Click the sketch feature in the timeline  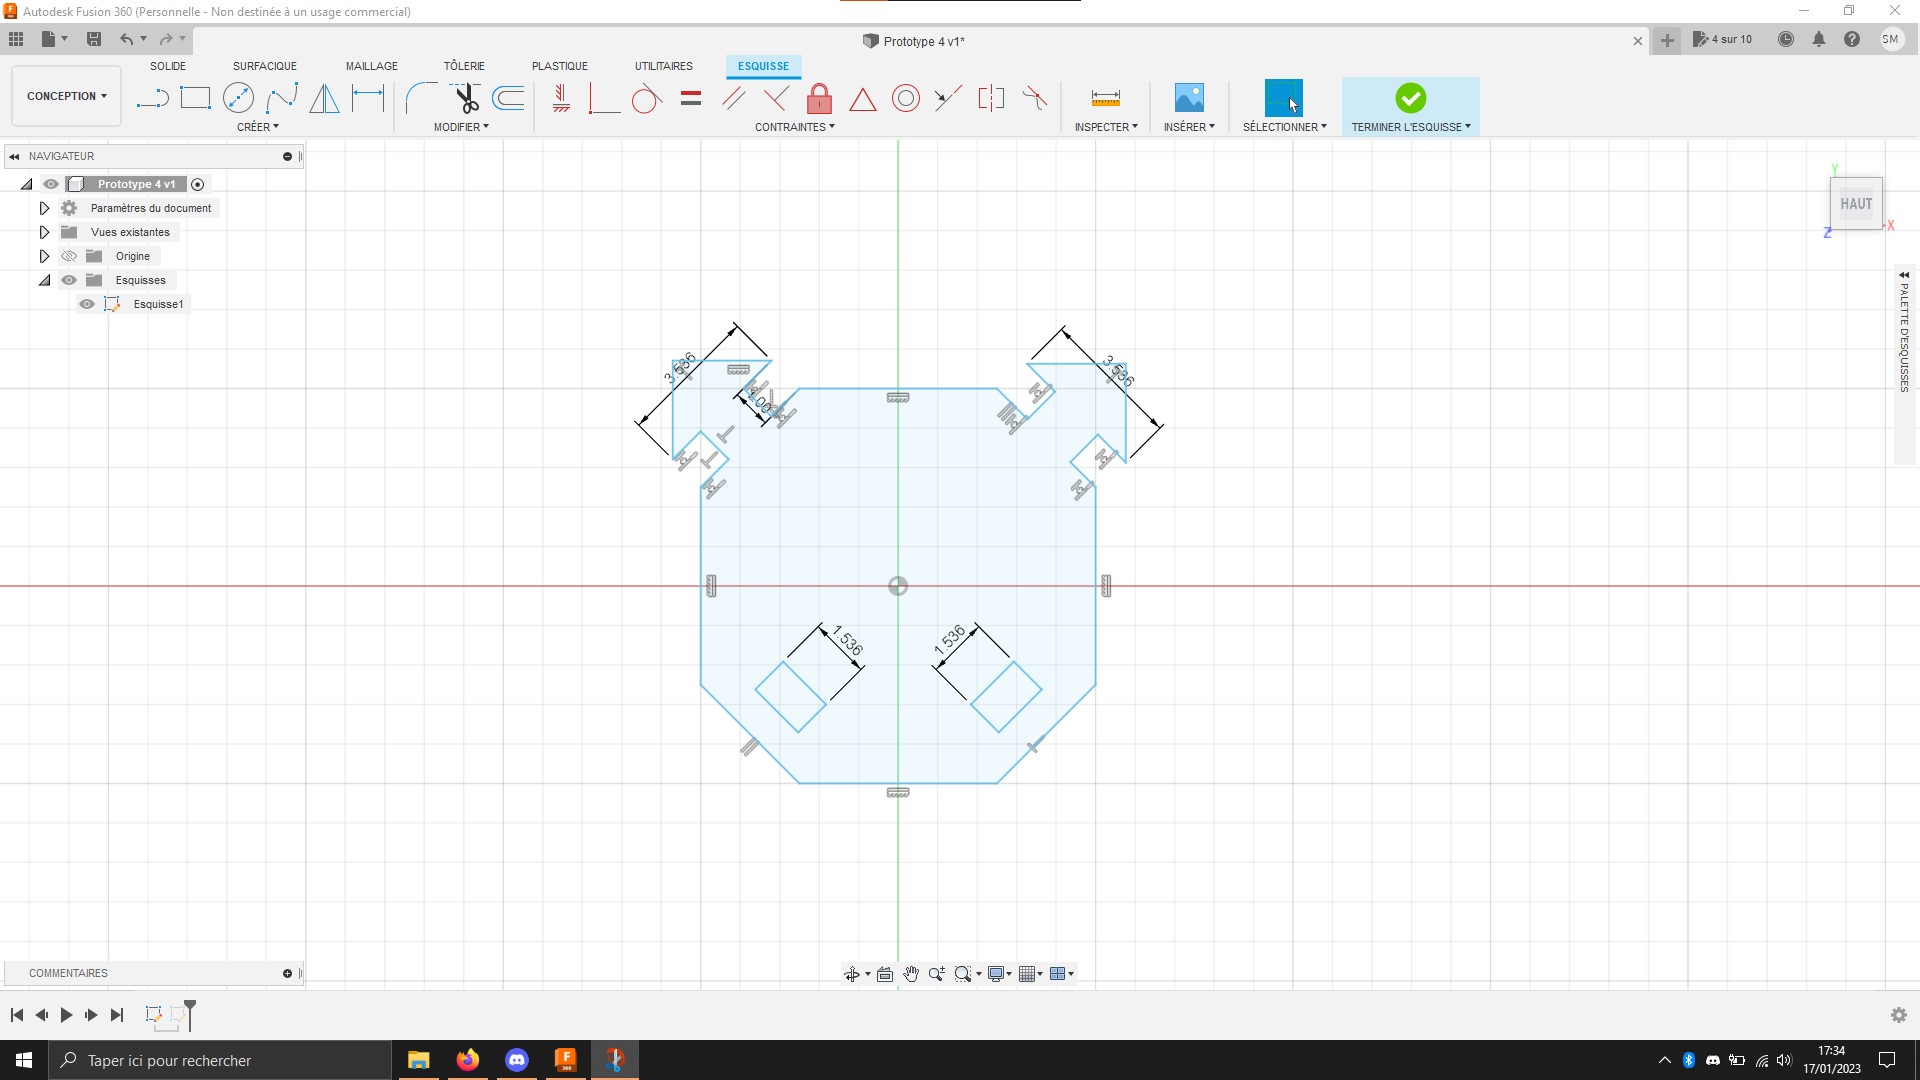[154, 1015]
